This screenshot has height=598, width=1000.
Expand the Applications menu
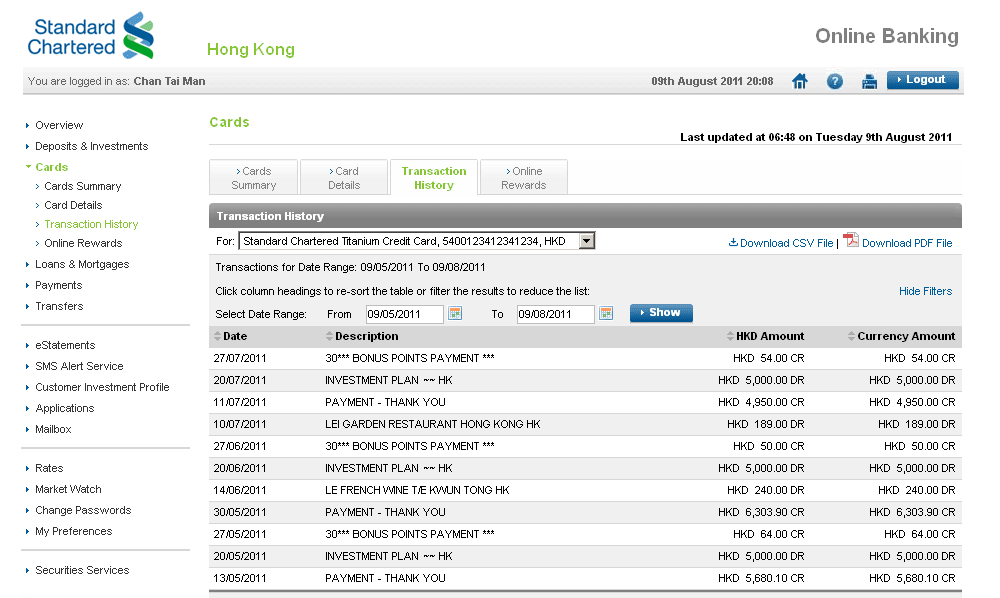[x=64, y=408]
